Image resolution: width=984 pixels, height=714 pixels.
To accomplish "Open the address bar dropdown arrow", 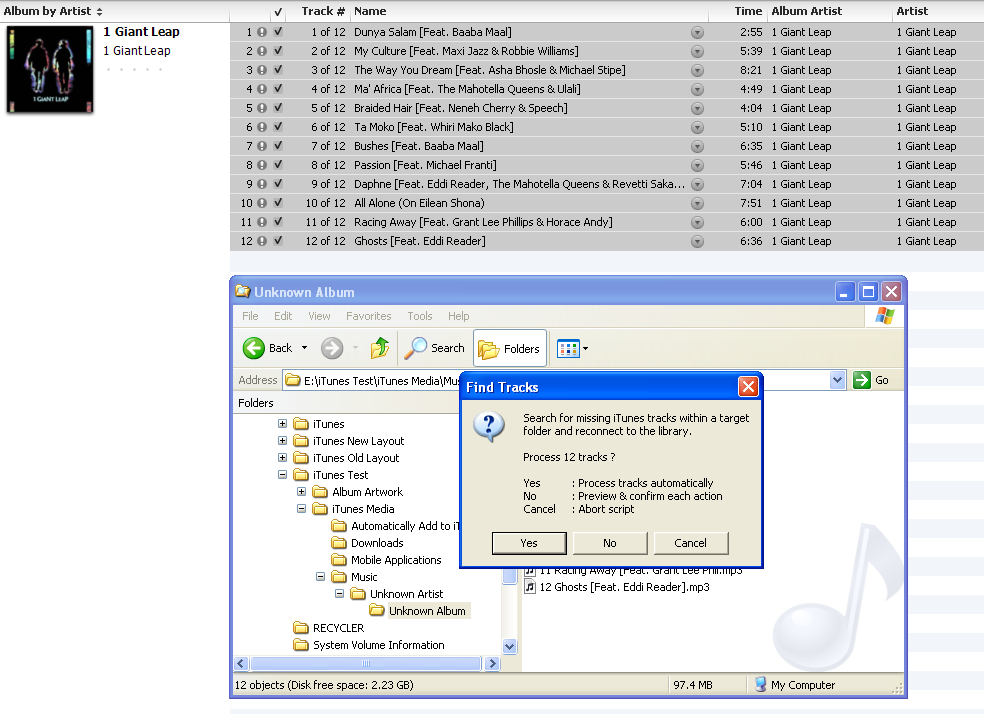I will [837, 380].
